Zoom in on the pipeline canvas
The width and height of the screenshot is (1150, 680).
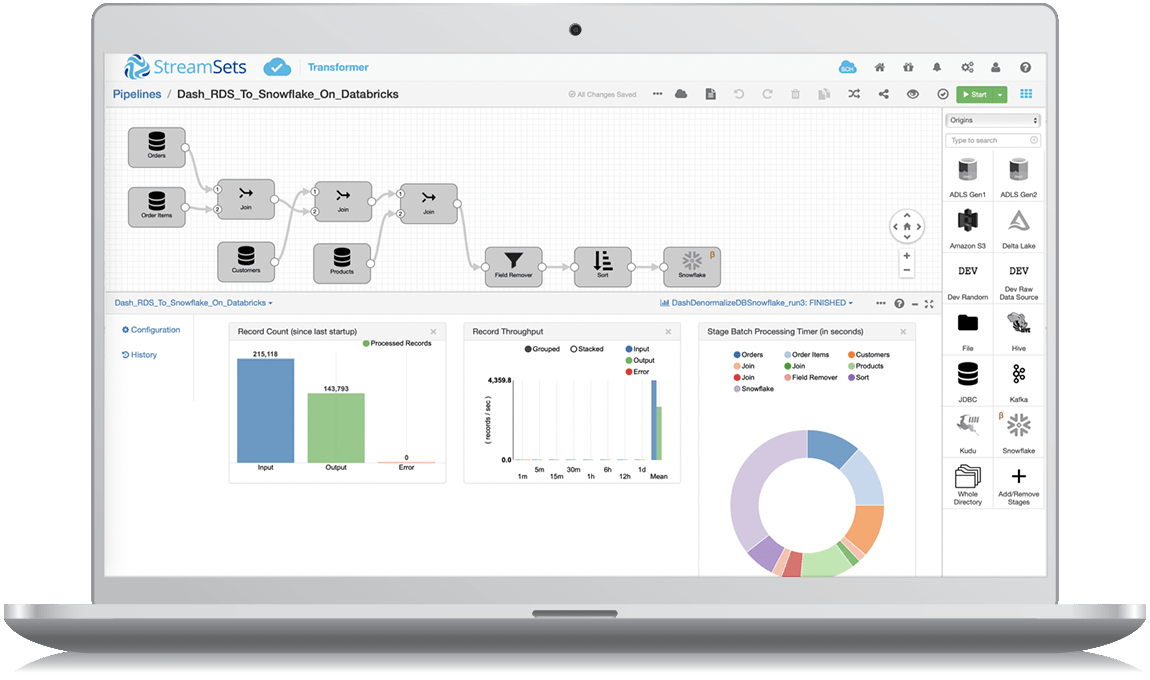(907, 256)
